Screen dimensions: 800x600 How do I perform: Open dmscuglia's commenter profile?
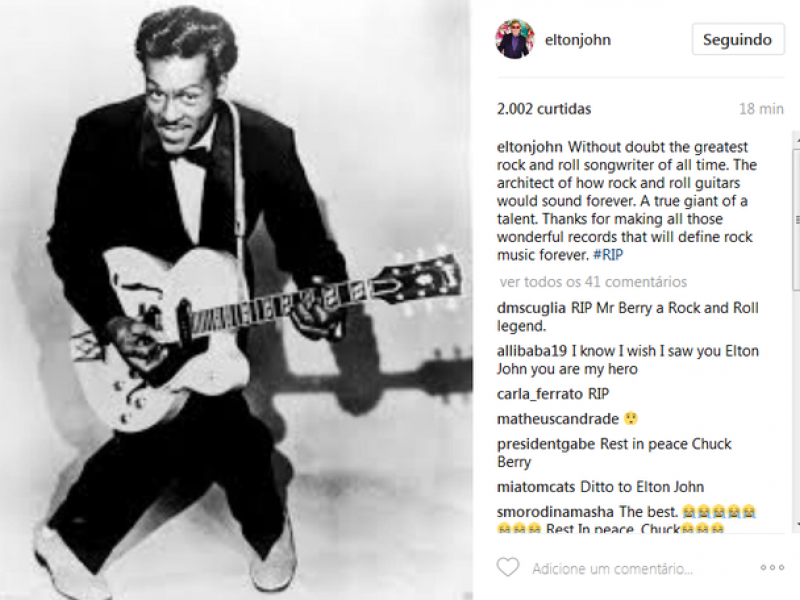(x=531, y=308)
